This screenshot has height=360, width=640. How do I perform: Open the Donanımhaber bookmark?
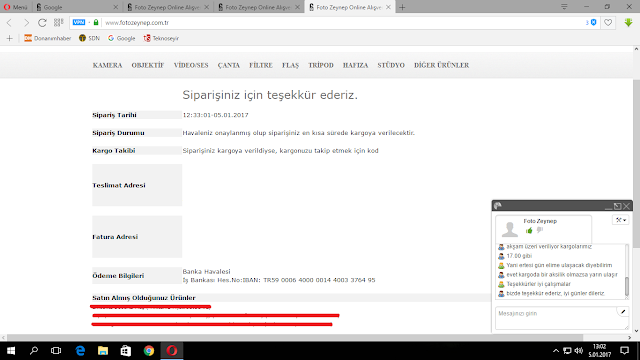47,38
